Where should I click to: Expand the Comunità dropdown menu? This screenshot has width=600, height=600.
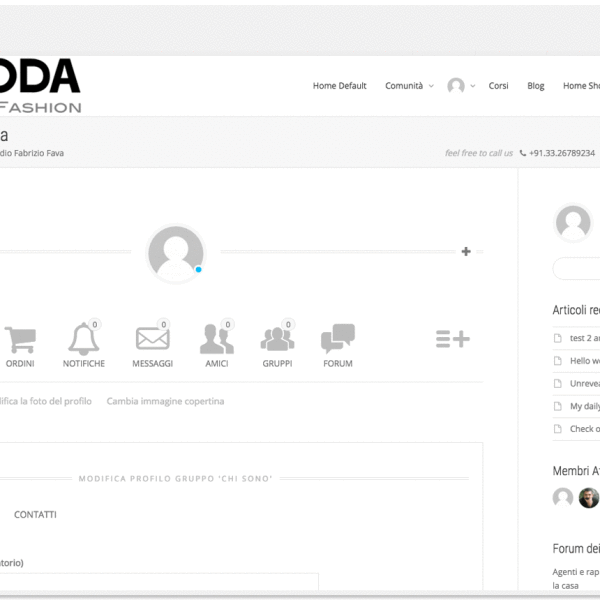pos(409,86)
